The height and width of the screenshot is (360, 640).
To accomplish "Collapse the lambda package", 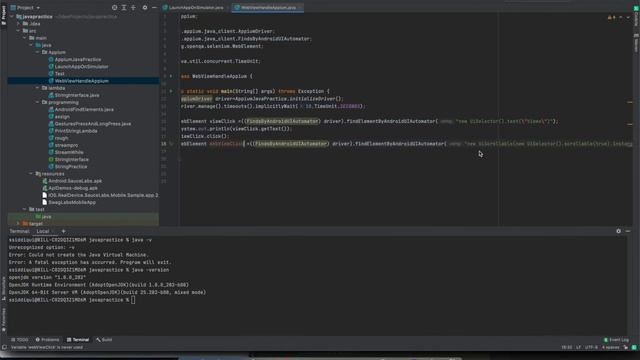I will point(38,88).
